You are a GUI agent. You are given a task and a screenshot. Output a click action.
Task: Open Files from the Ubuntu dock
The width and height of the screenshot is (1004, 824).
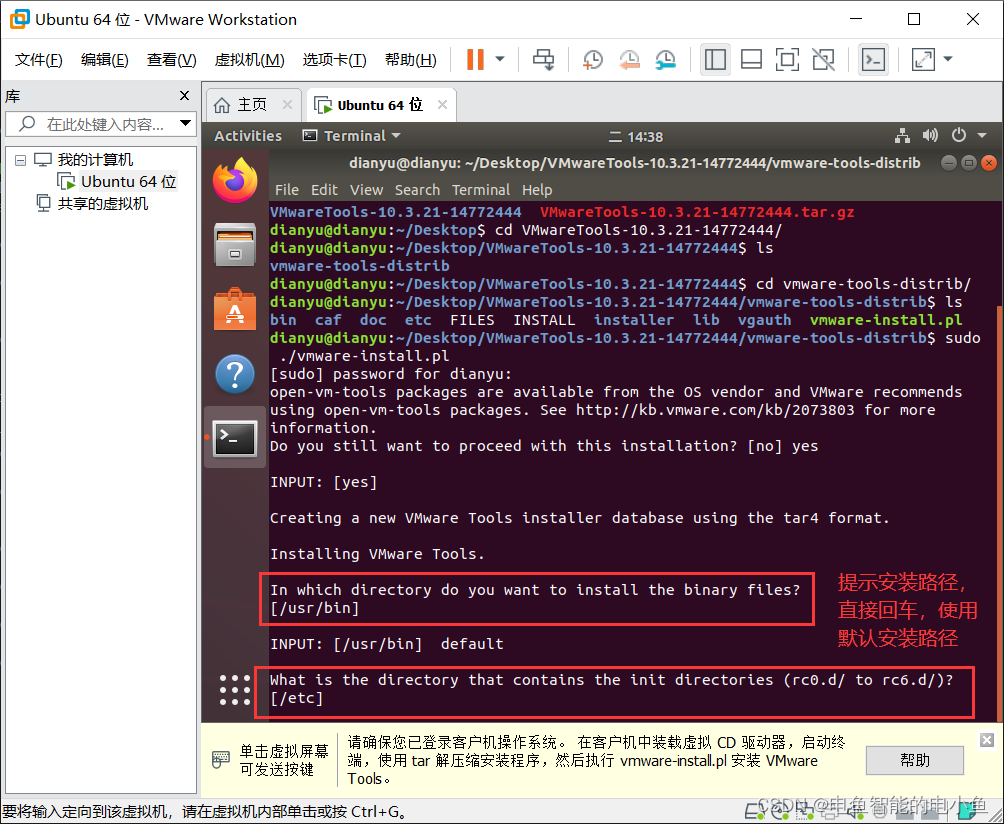[235, 244]
